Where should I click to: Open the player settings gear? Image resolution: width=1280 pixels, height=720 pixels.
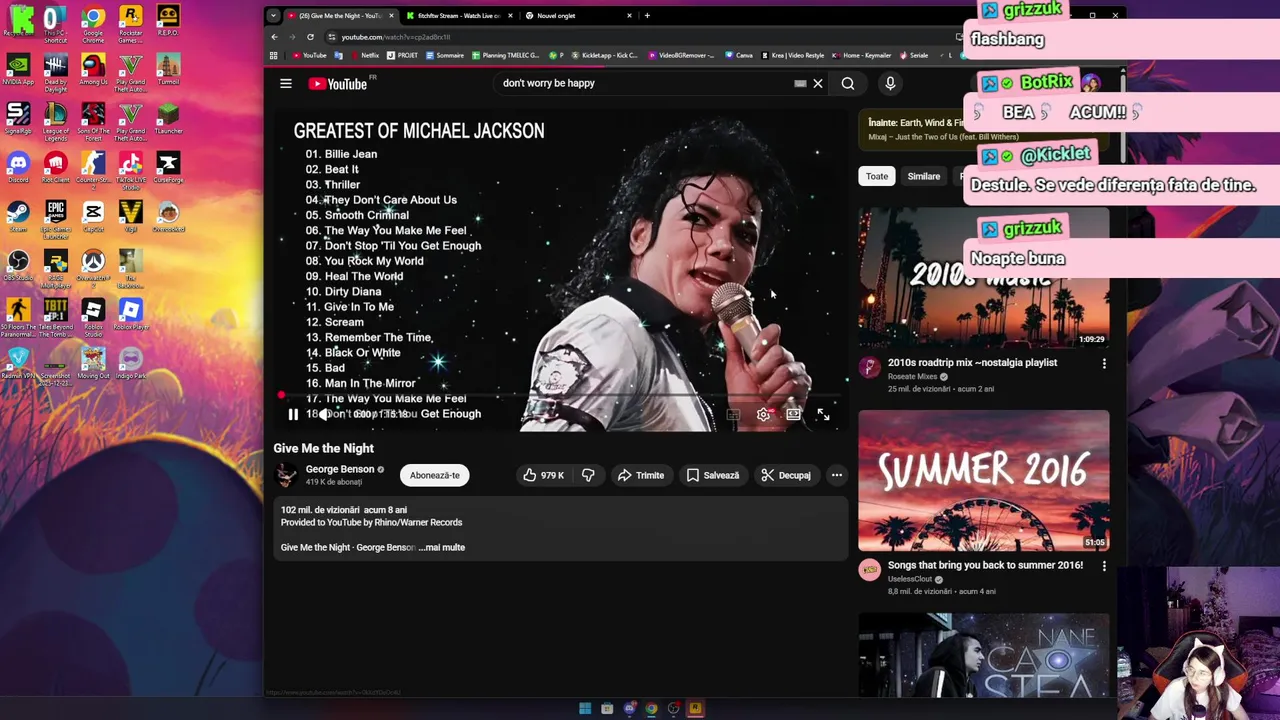tap(763, 414)
